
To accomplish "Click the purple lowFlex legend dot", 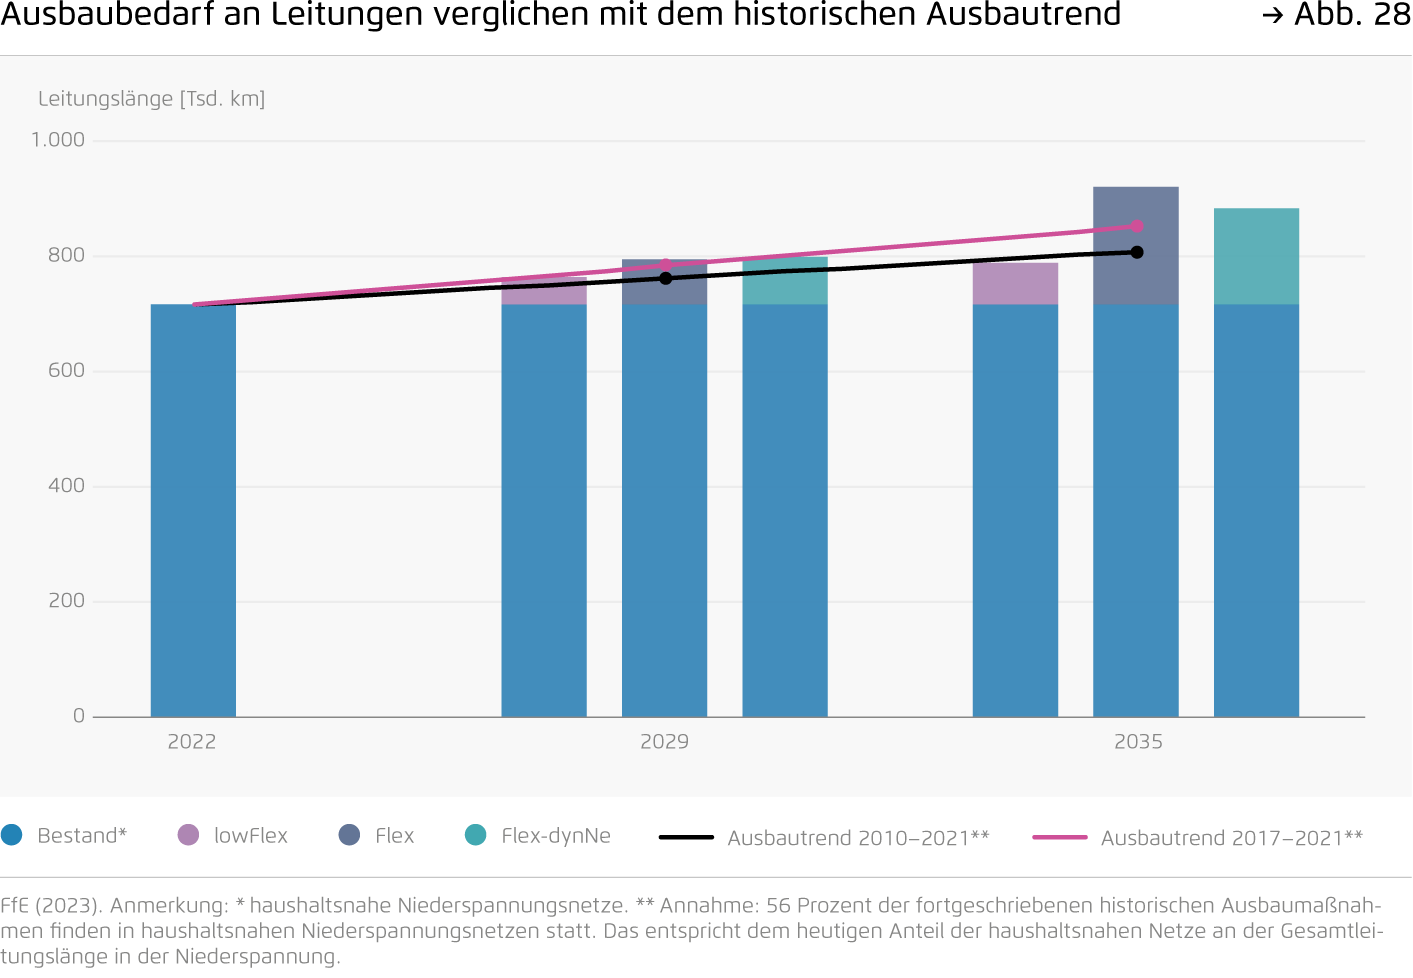I will click(188, 835).
